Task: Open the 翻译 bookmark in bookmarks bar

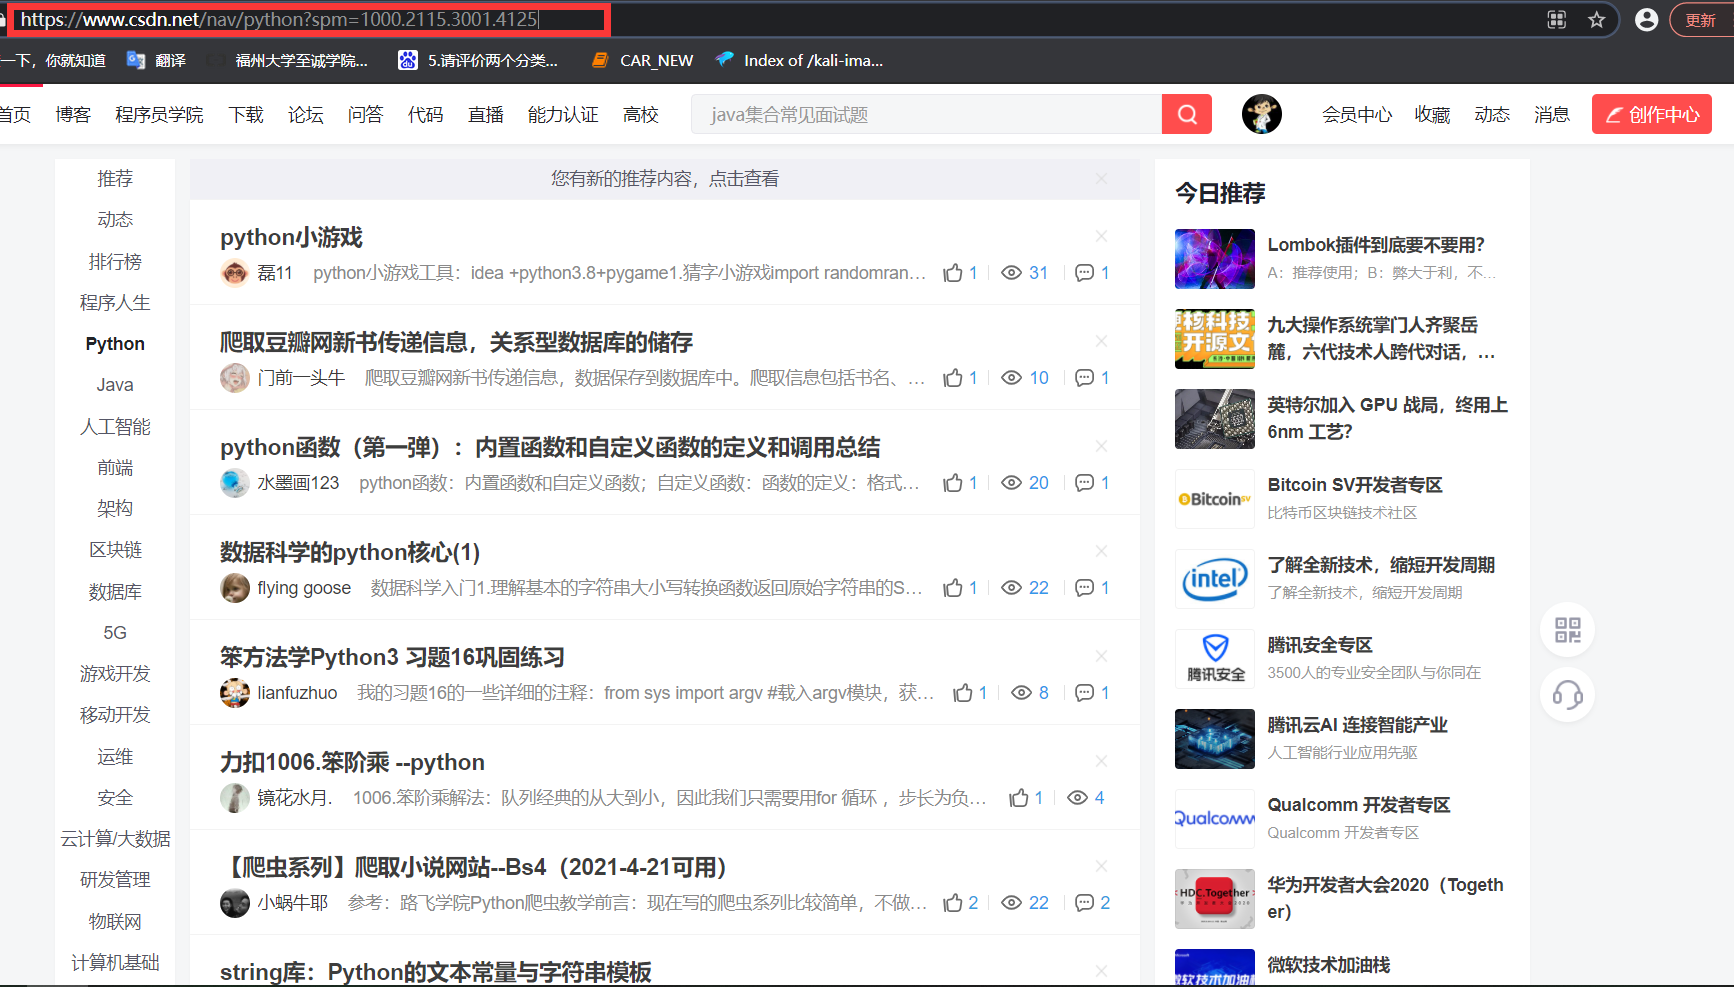Action: (x=157, y=60)
